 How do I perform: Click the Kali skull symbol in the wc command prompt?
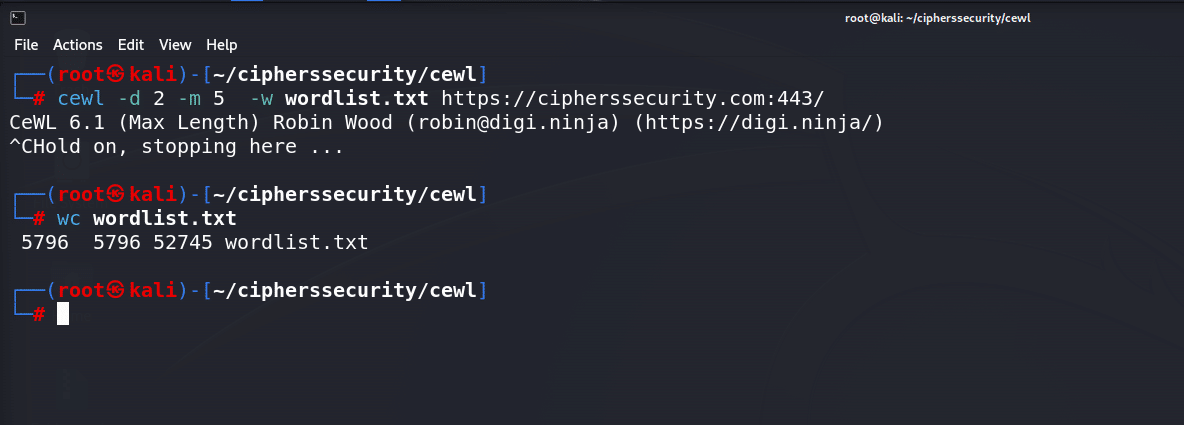click(115, 194)
